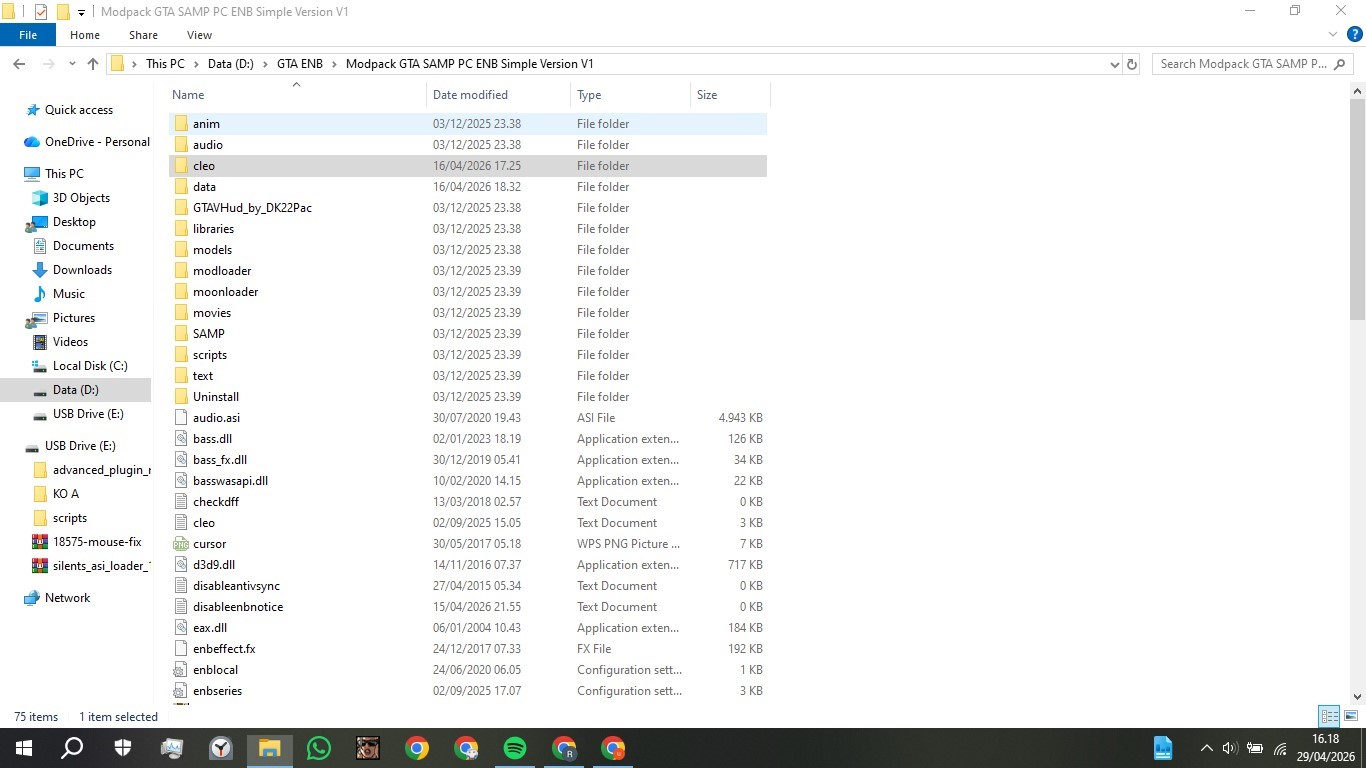The width and height of the screenshot is (1366, 768).
Task: Click the Search Modpack GTA SAMP field
Action: pyautogui.click(x=1252, y=64)
